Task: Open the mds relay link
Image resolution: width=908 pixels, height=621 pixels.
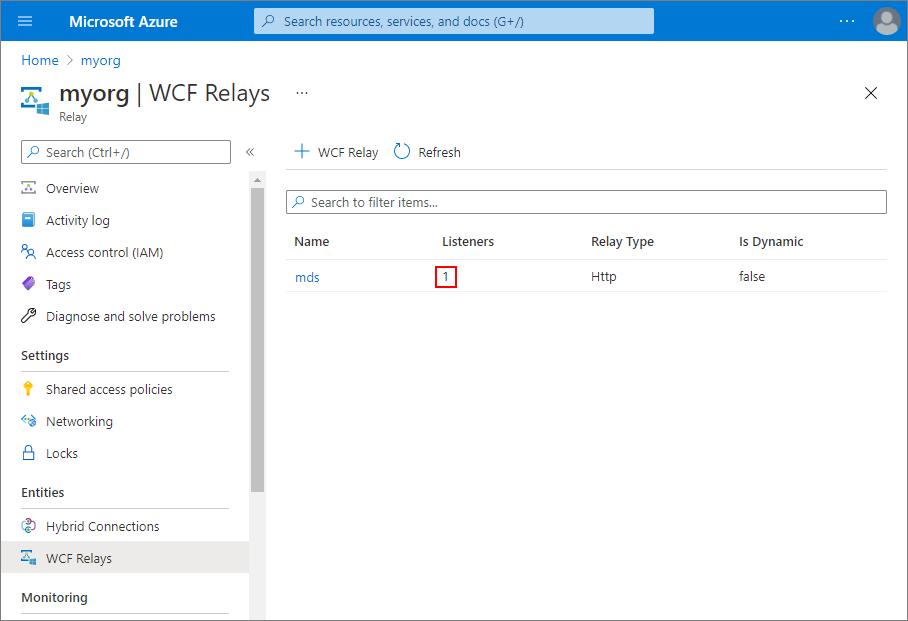Action: pyautogui.click(x=307, y=277)
